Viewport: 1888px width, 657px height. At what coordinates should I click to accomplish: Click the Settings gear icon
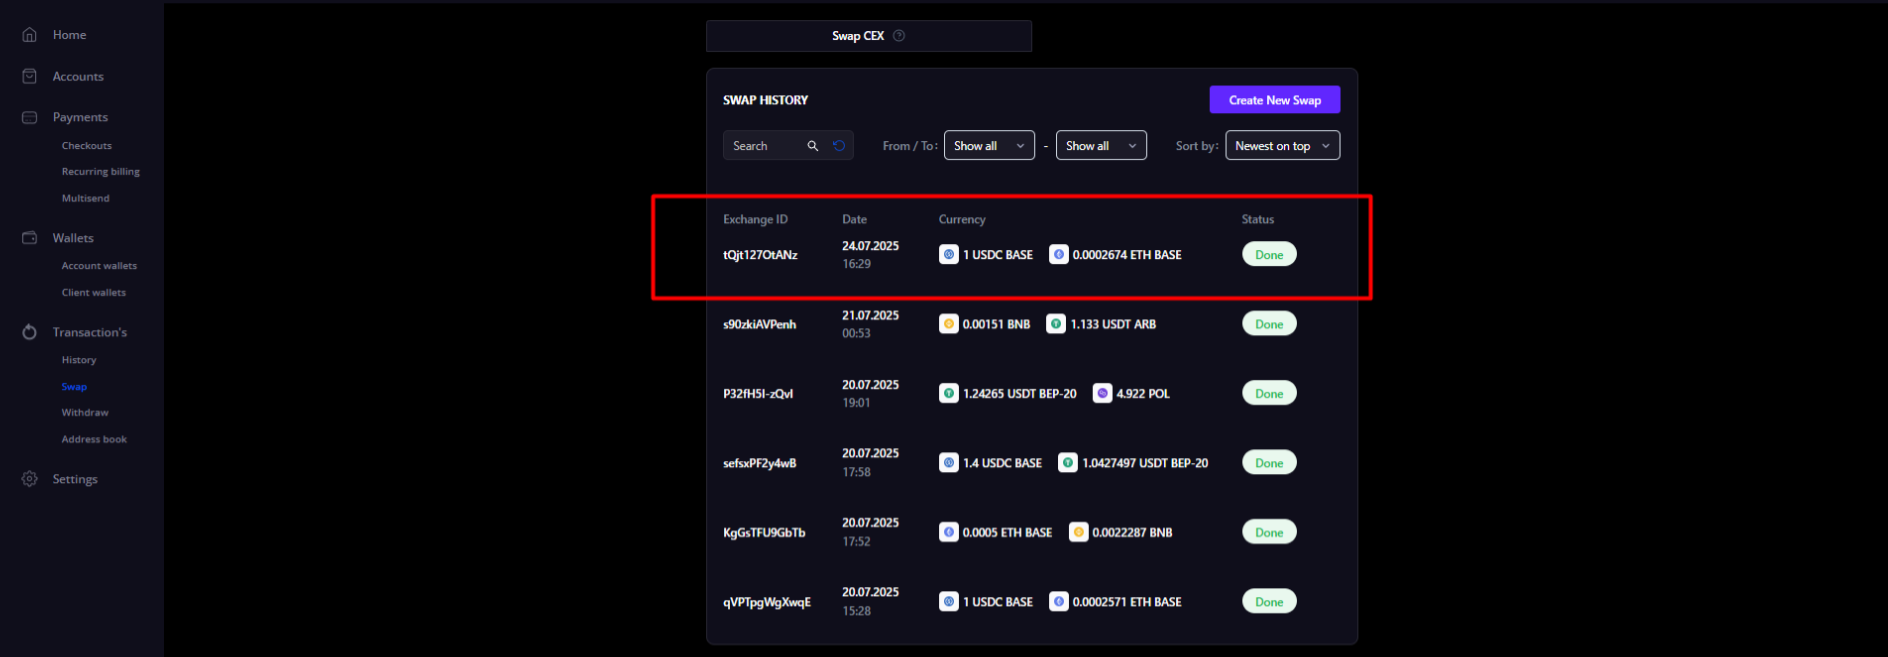30,479
